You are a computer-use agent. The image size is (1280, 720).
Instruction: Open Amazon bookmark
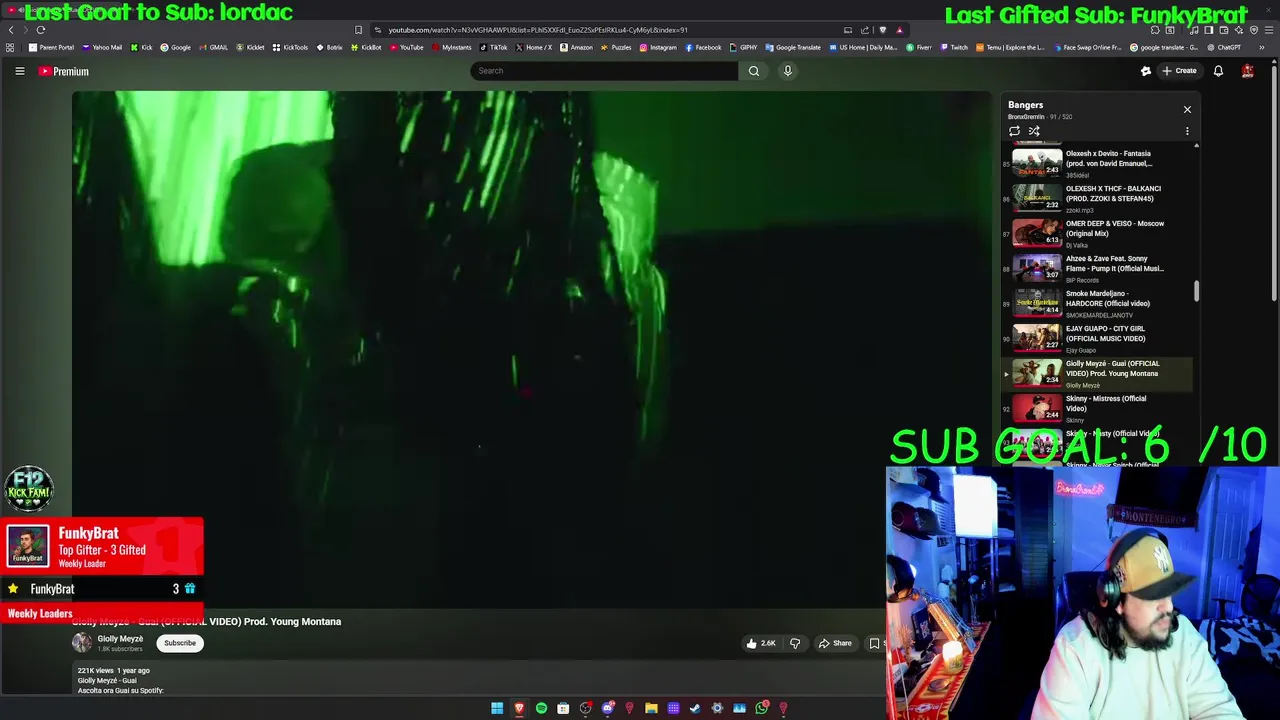coord(576,47)
